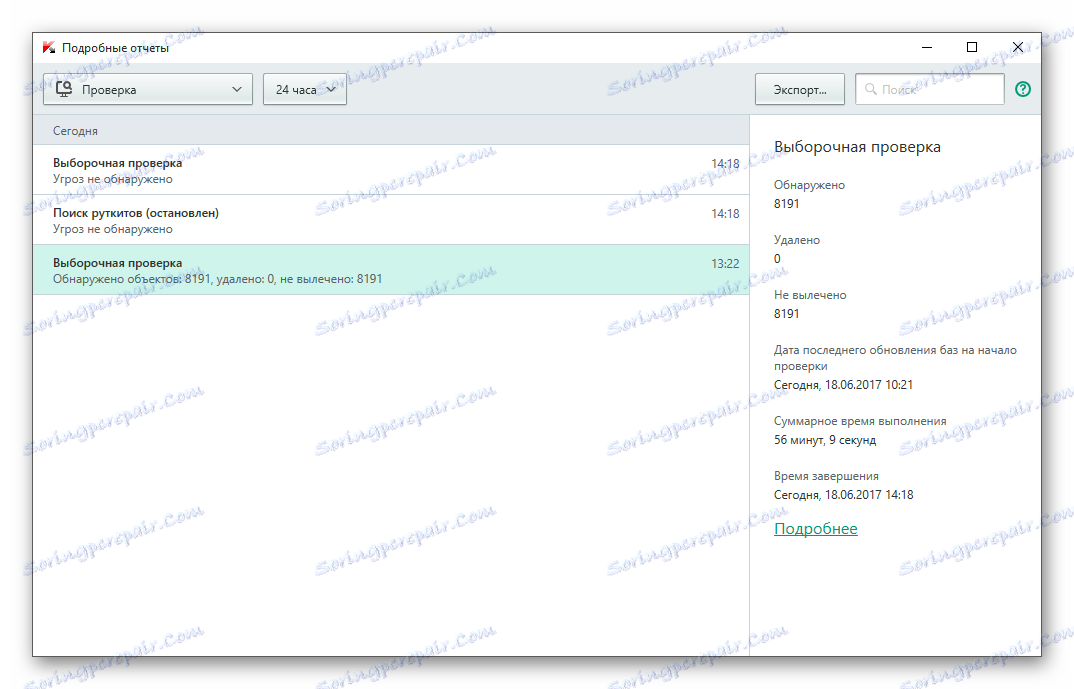
Task: Click the Обнаружено объектов: 8191 summary line
Action: 217,279
